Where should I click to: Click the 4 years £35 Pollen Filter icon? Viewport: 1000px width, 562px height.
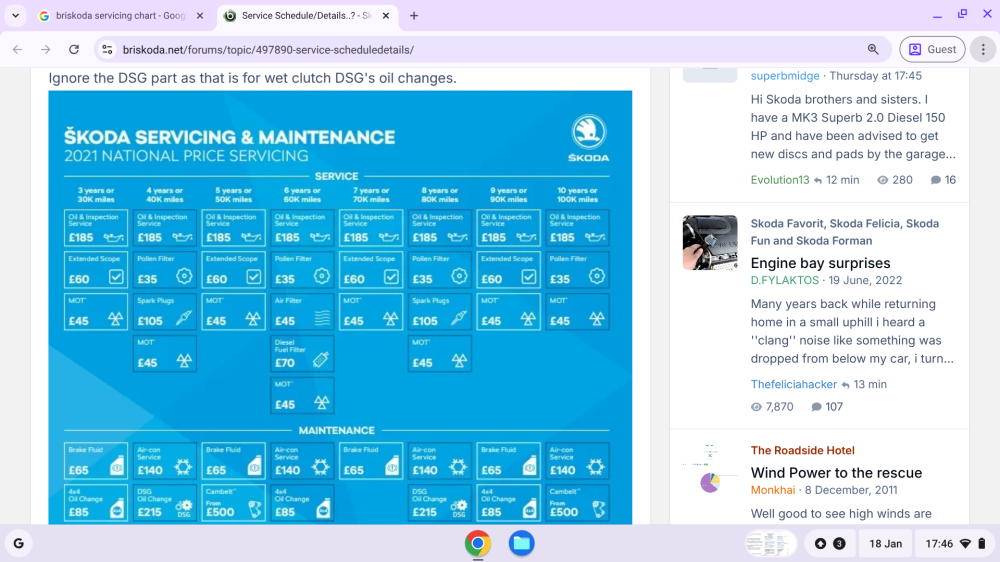click(184, 276)
